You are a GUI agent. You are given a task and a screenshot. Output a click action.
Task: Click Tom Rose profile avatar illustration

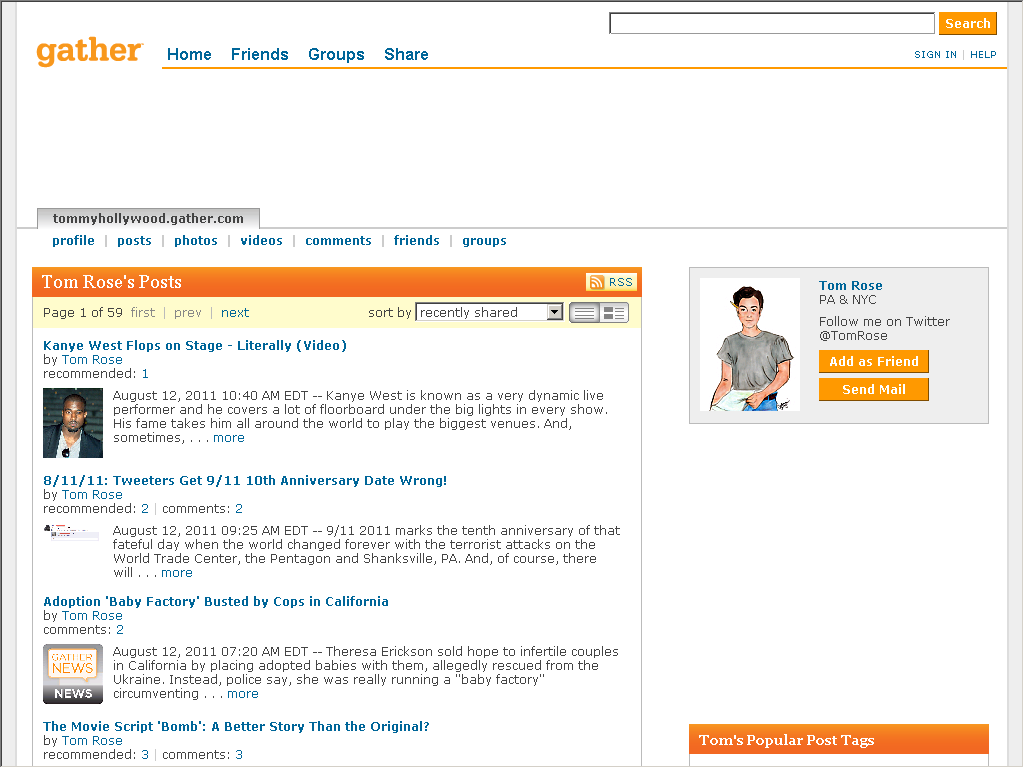click(x=750, y=345)
